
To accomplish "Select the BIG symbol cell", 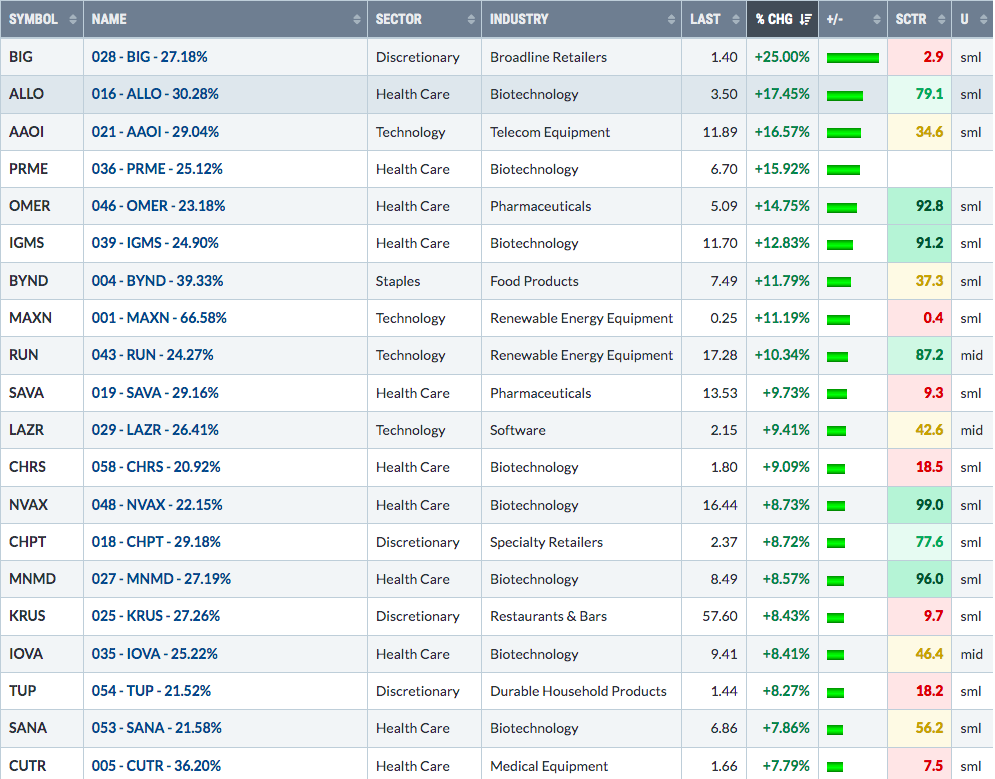I will coord(42,56).
